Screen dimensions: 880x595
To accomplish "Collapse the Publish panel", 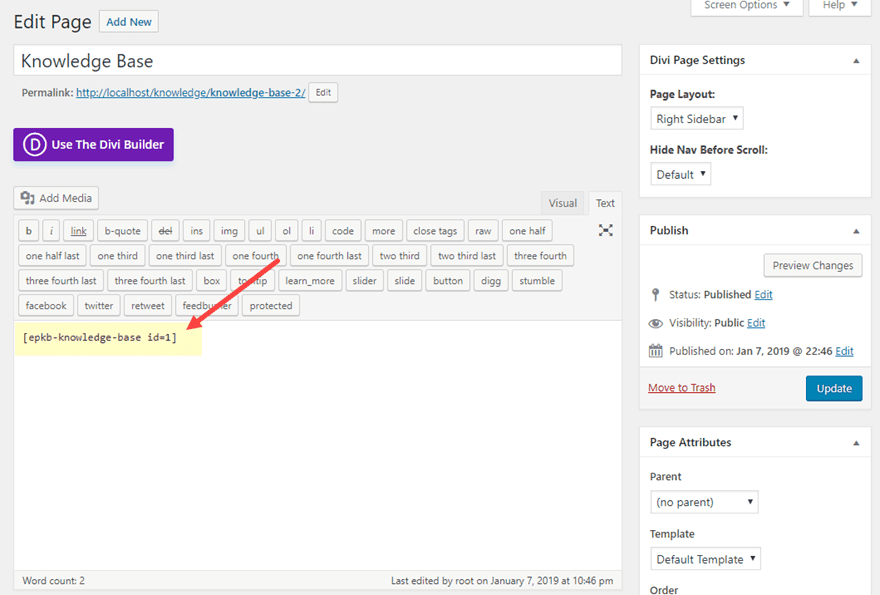I will (x=855, y=230).
